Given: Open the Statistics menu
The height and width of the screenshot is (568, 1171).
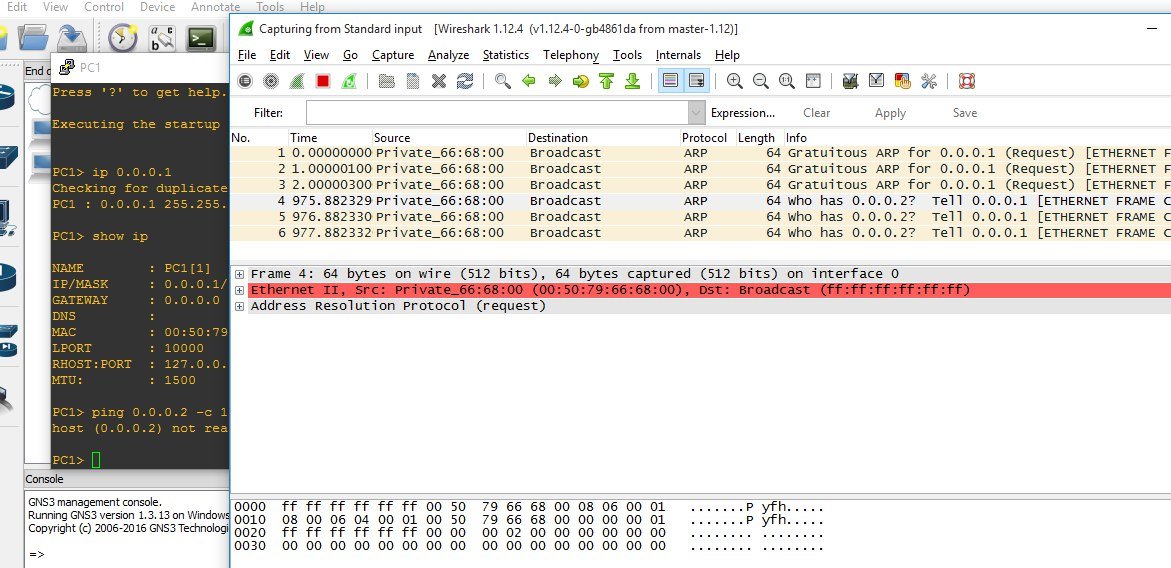Looking at the screenshot, I should tap(506, 54).
